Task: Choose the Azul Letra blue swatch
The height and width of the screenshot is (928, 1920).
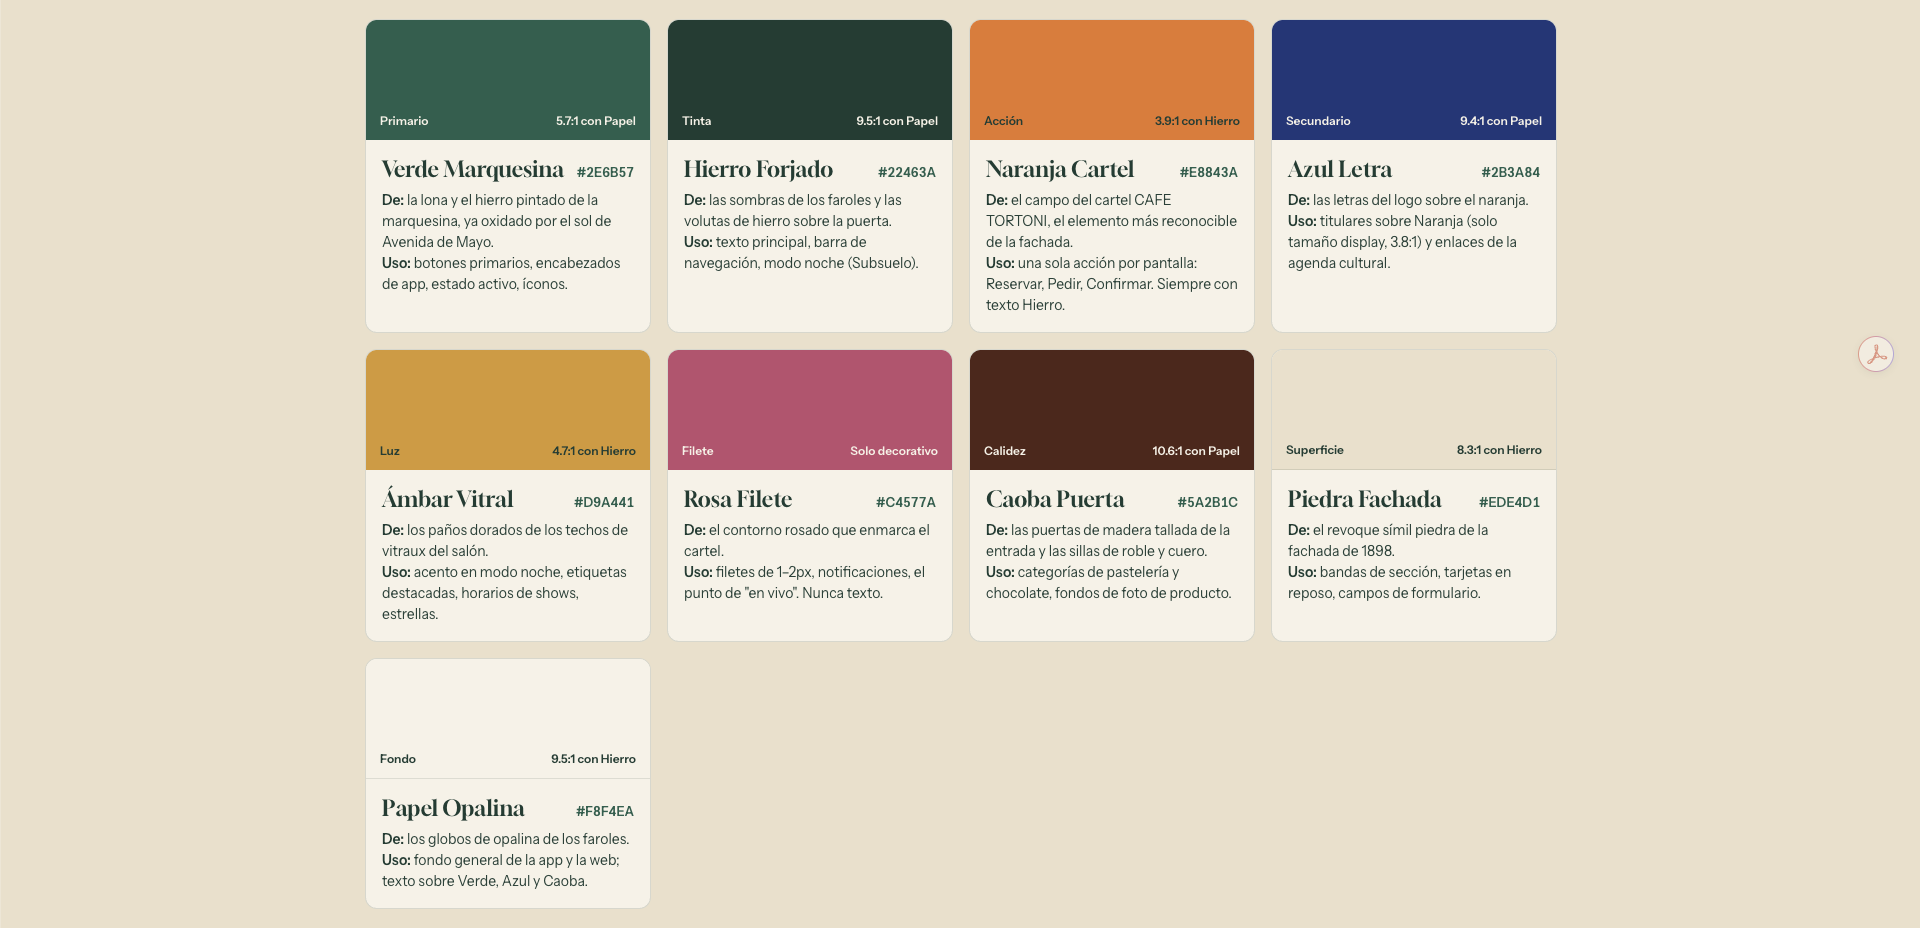Action: coord(1414,80)
